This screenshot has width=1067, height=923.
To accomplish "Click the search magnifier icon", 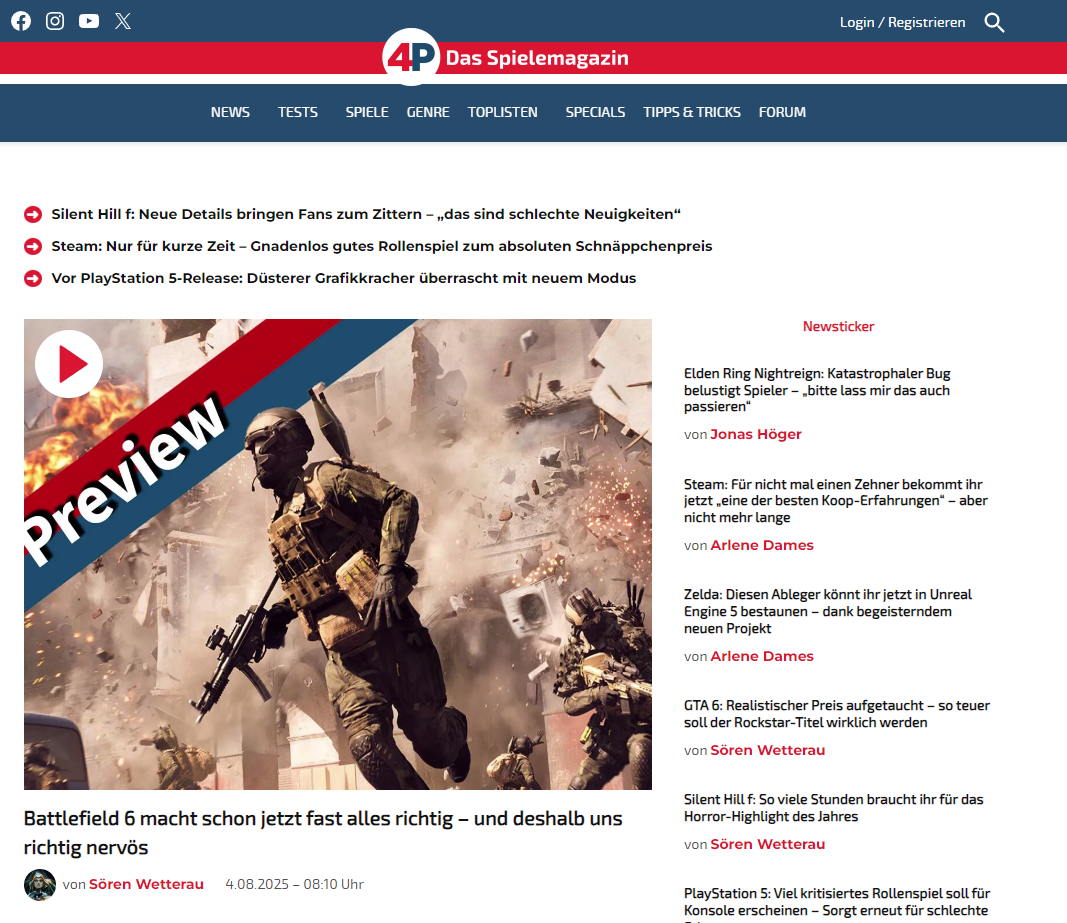I will tap(994, 22).
